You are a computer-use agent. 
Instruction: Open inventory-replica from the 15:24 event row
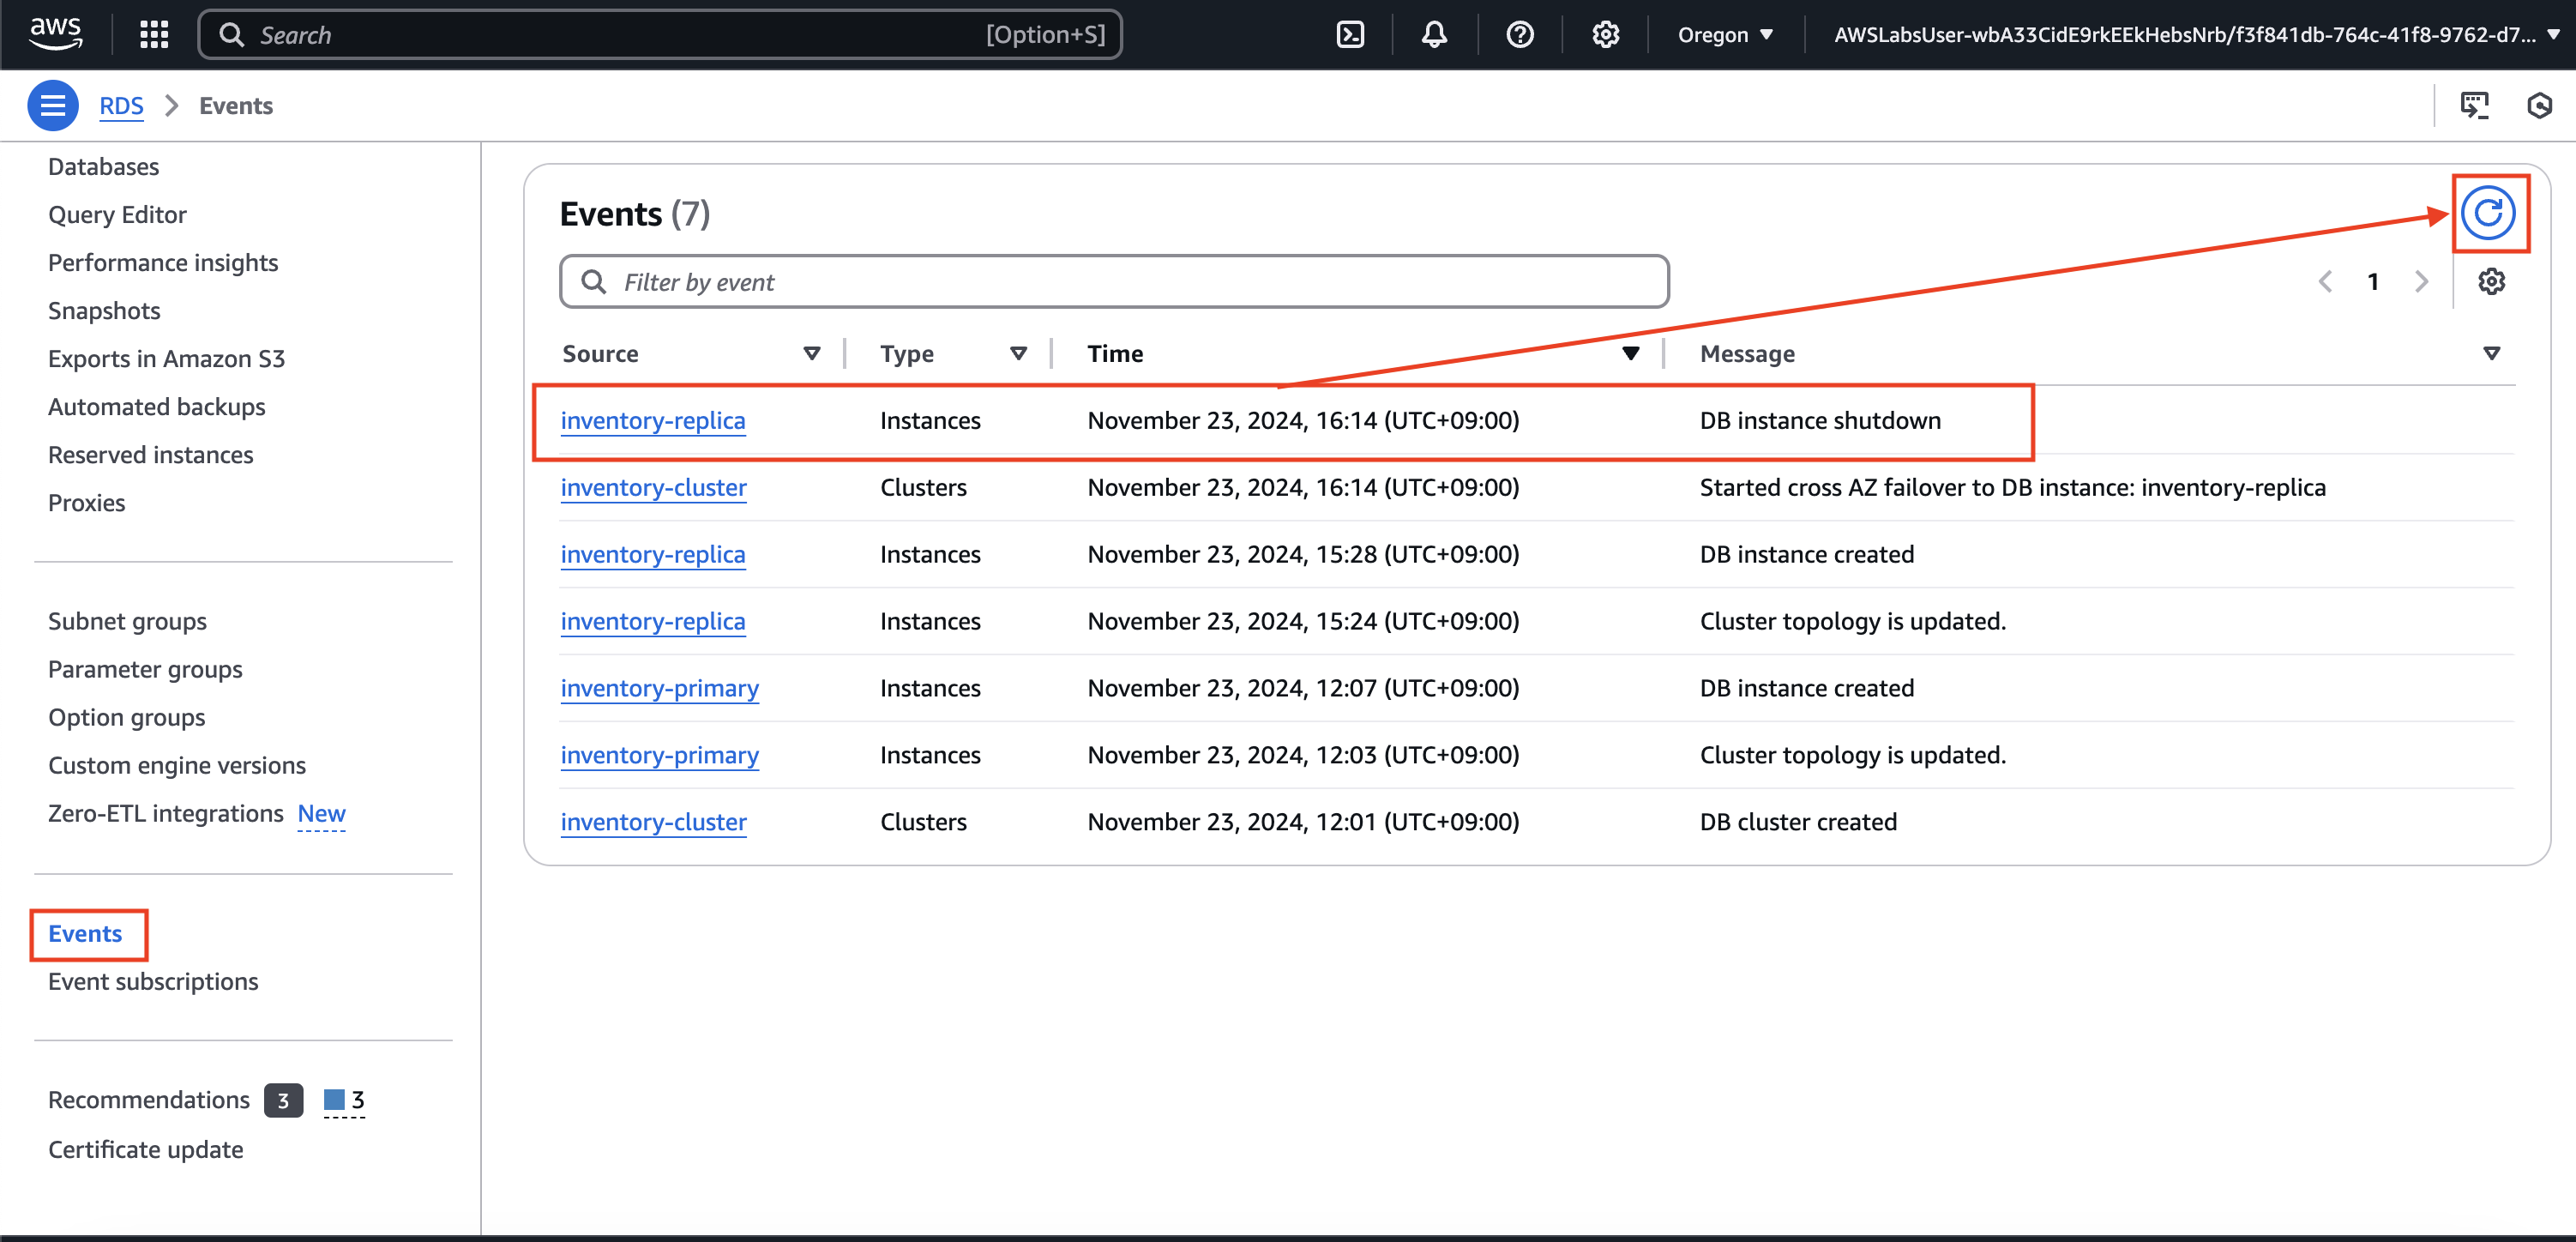653,622
